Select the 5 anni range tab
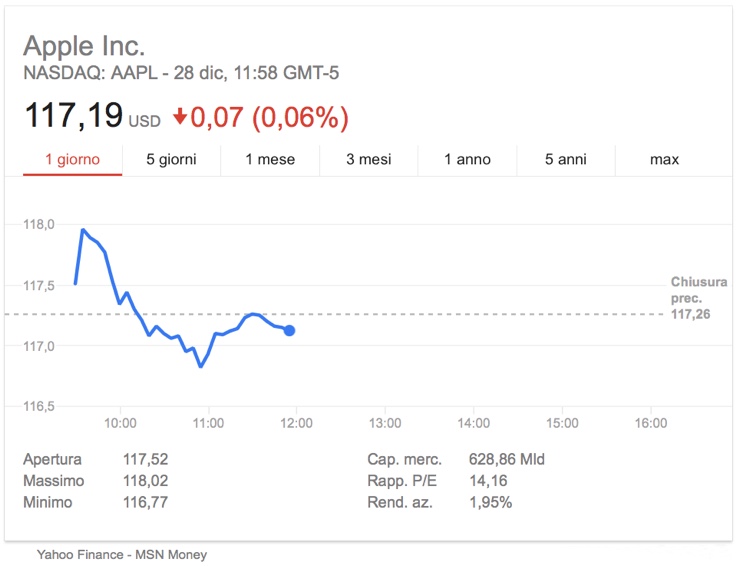 tap(566, 159)
